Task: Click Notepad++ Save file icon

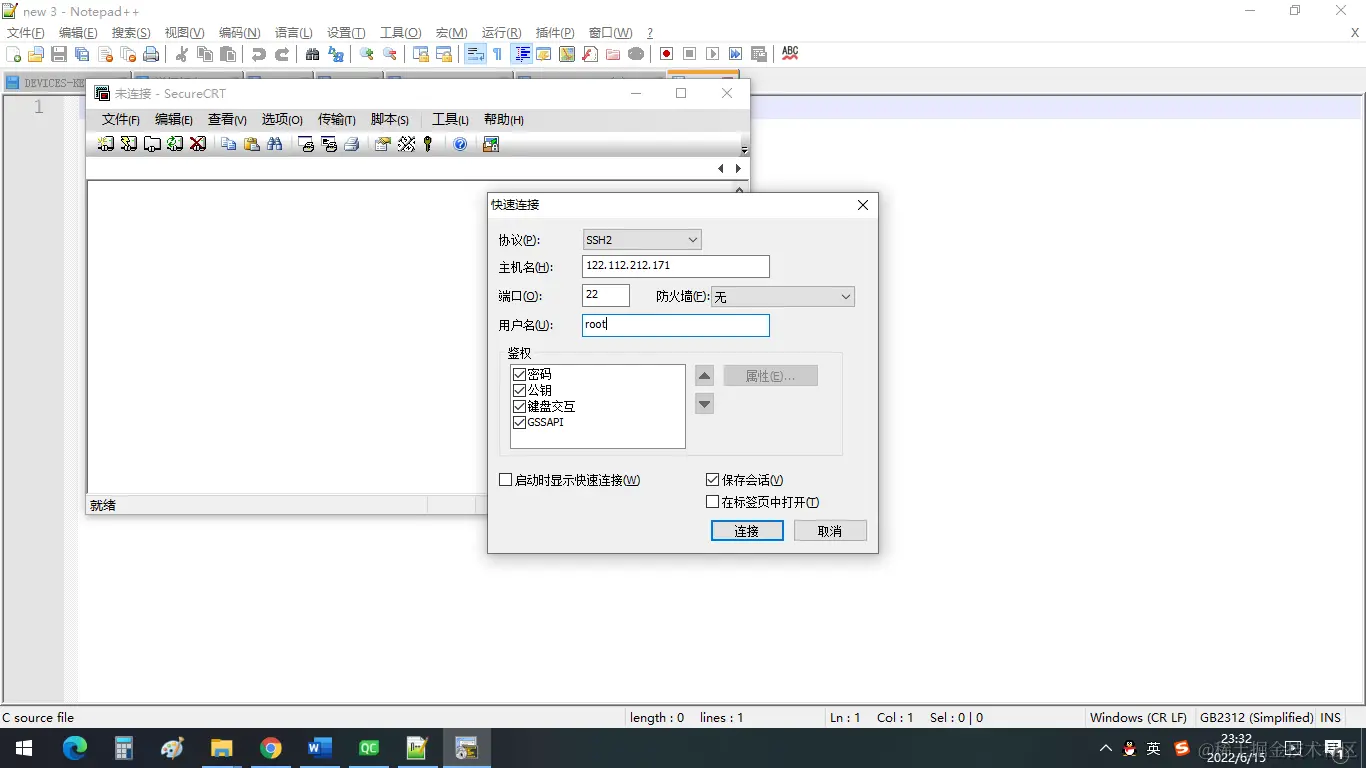Action: [x=59, y=54]
